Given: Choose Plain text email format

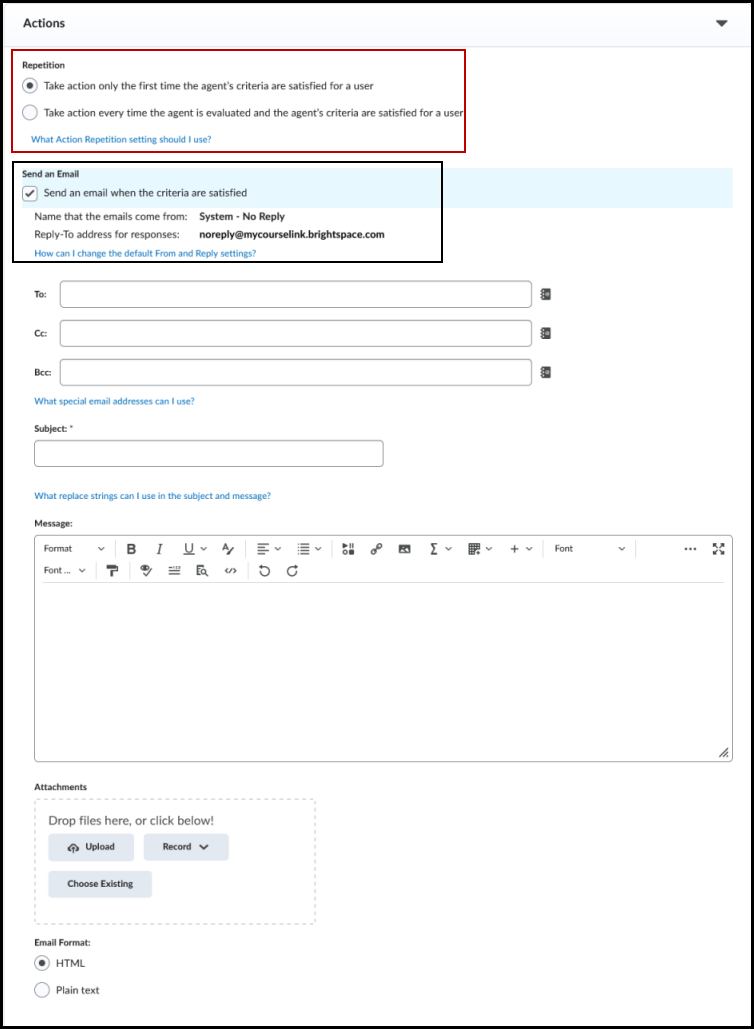Looking at the screenshot, I should coord(42,990).
